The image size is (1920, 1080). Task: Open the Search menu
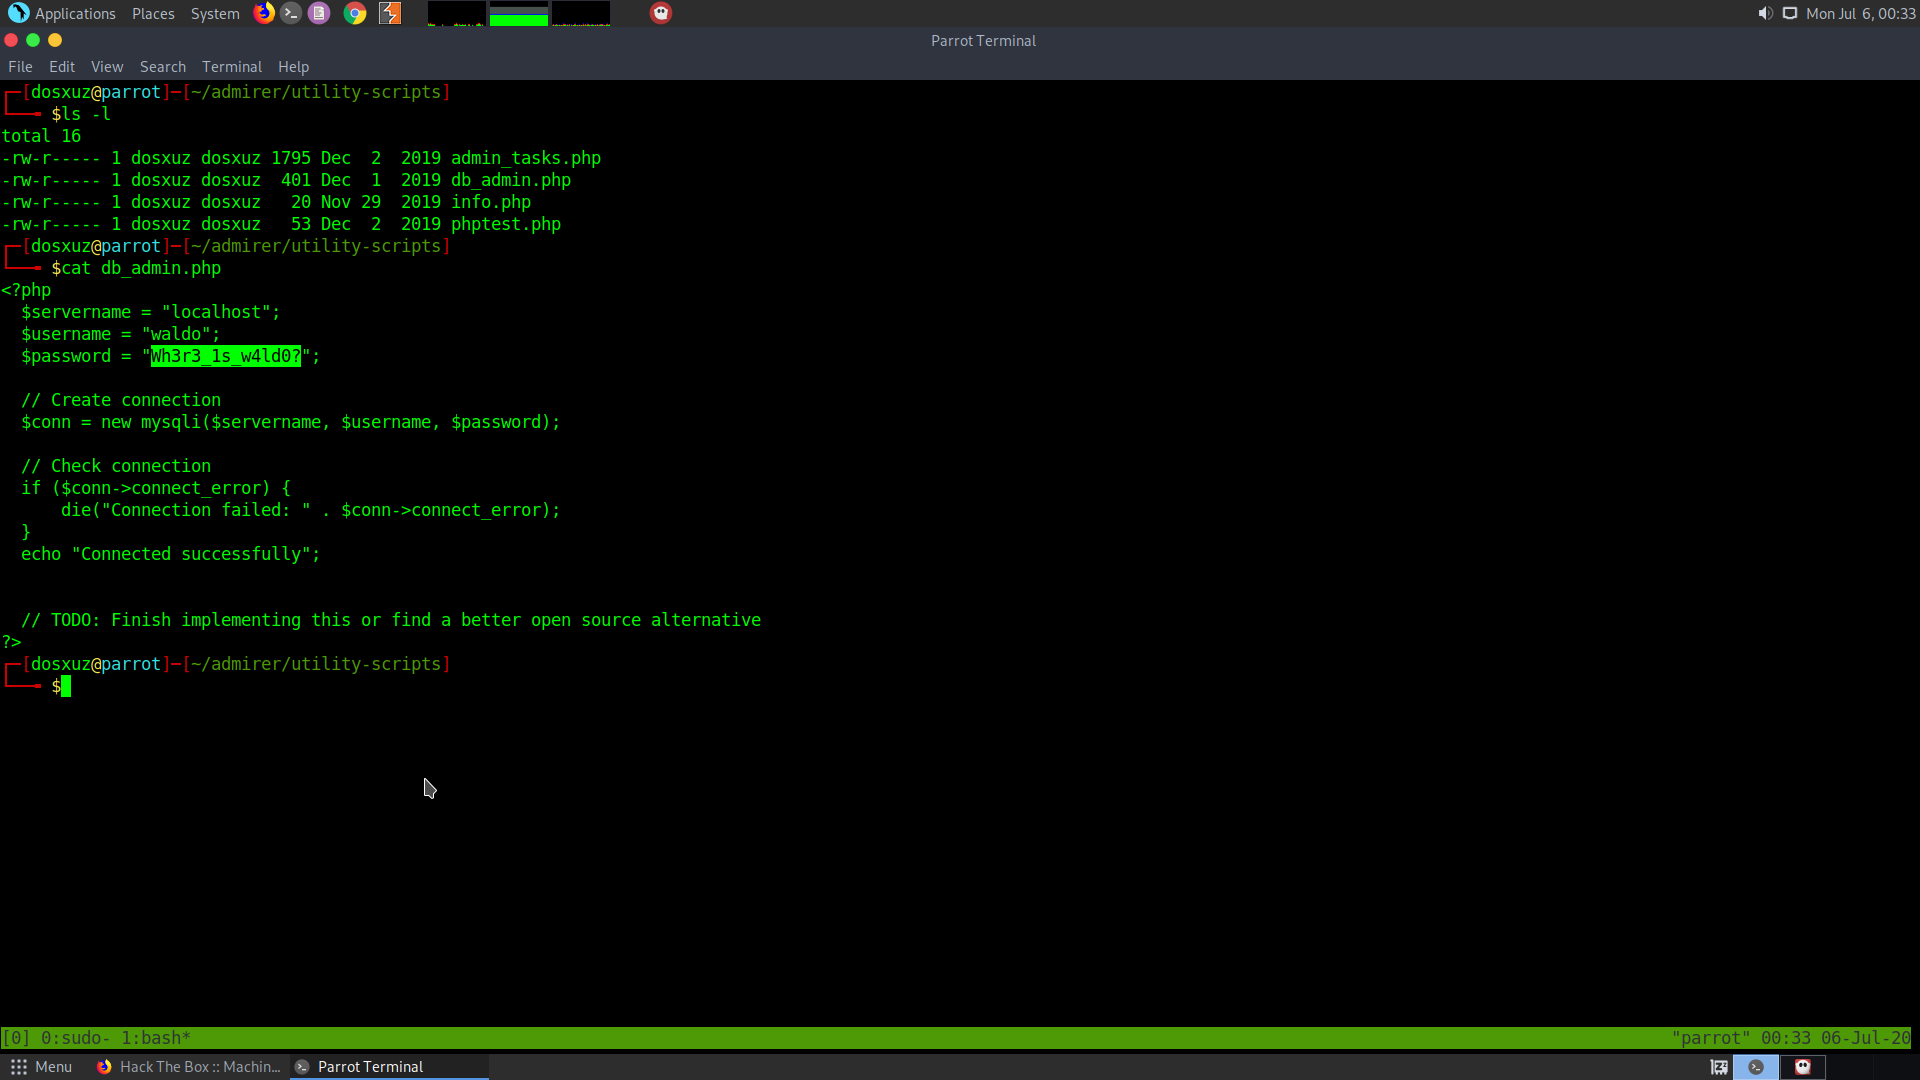pyautogui.click(x=162, y=67)
